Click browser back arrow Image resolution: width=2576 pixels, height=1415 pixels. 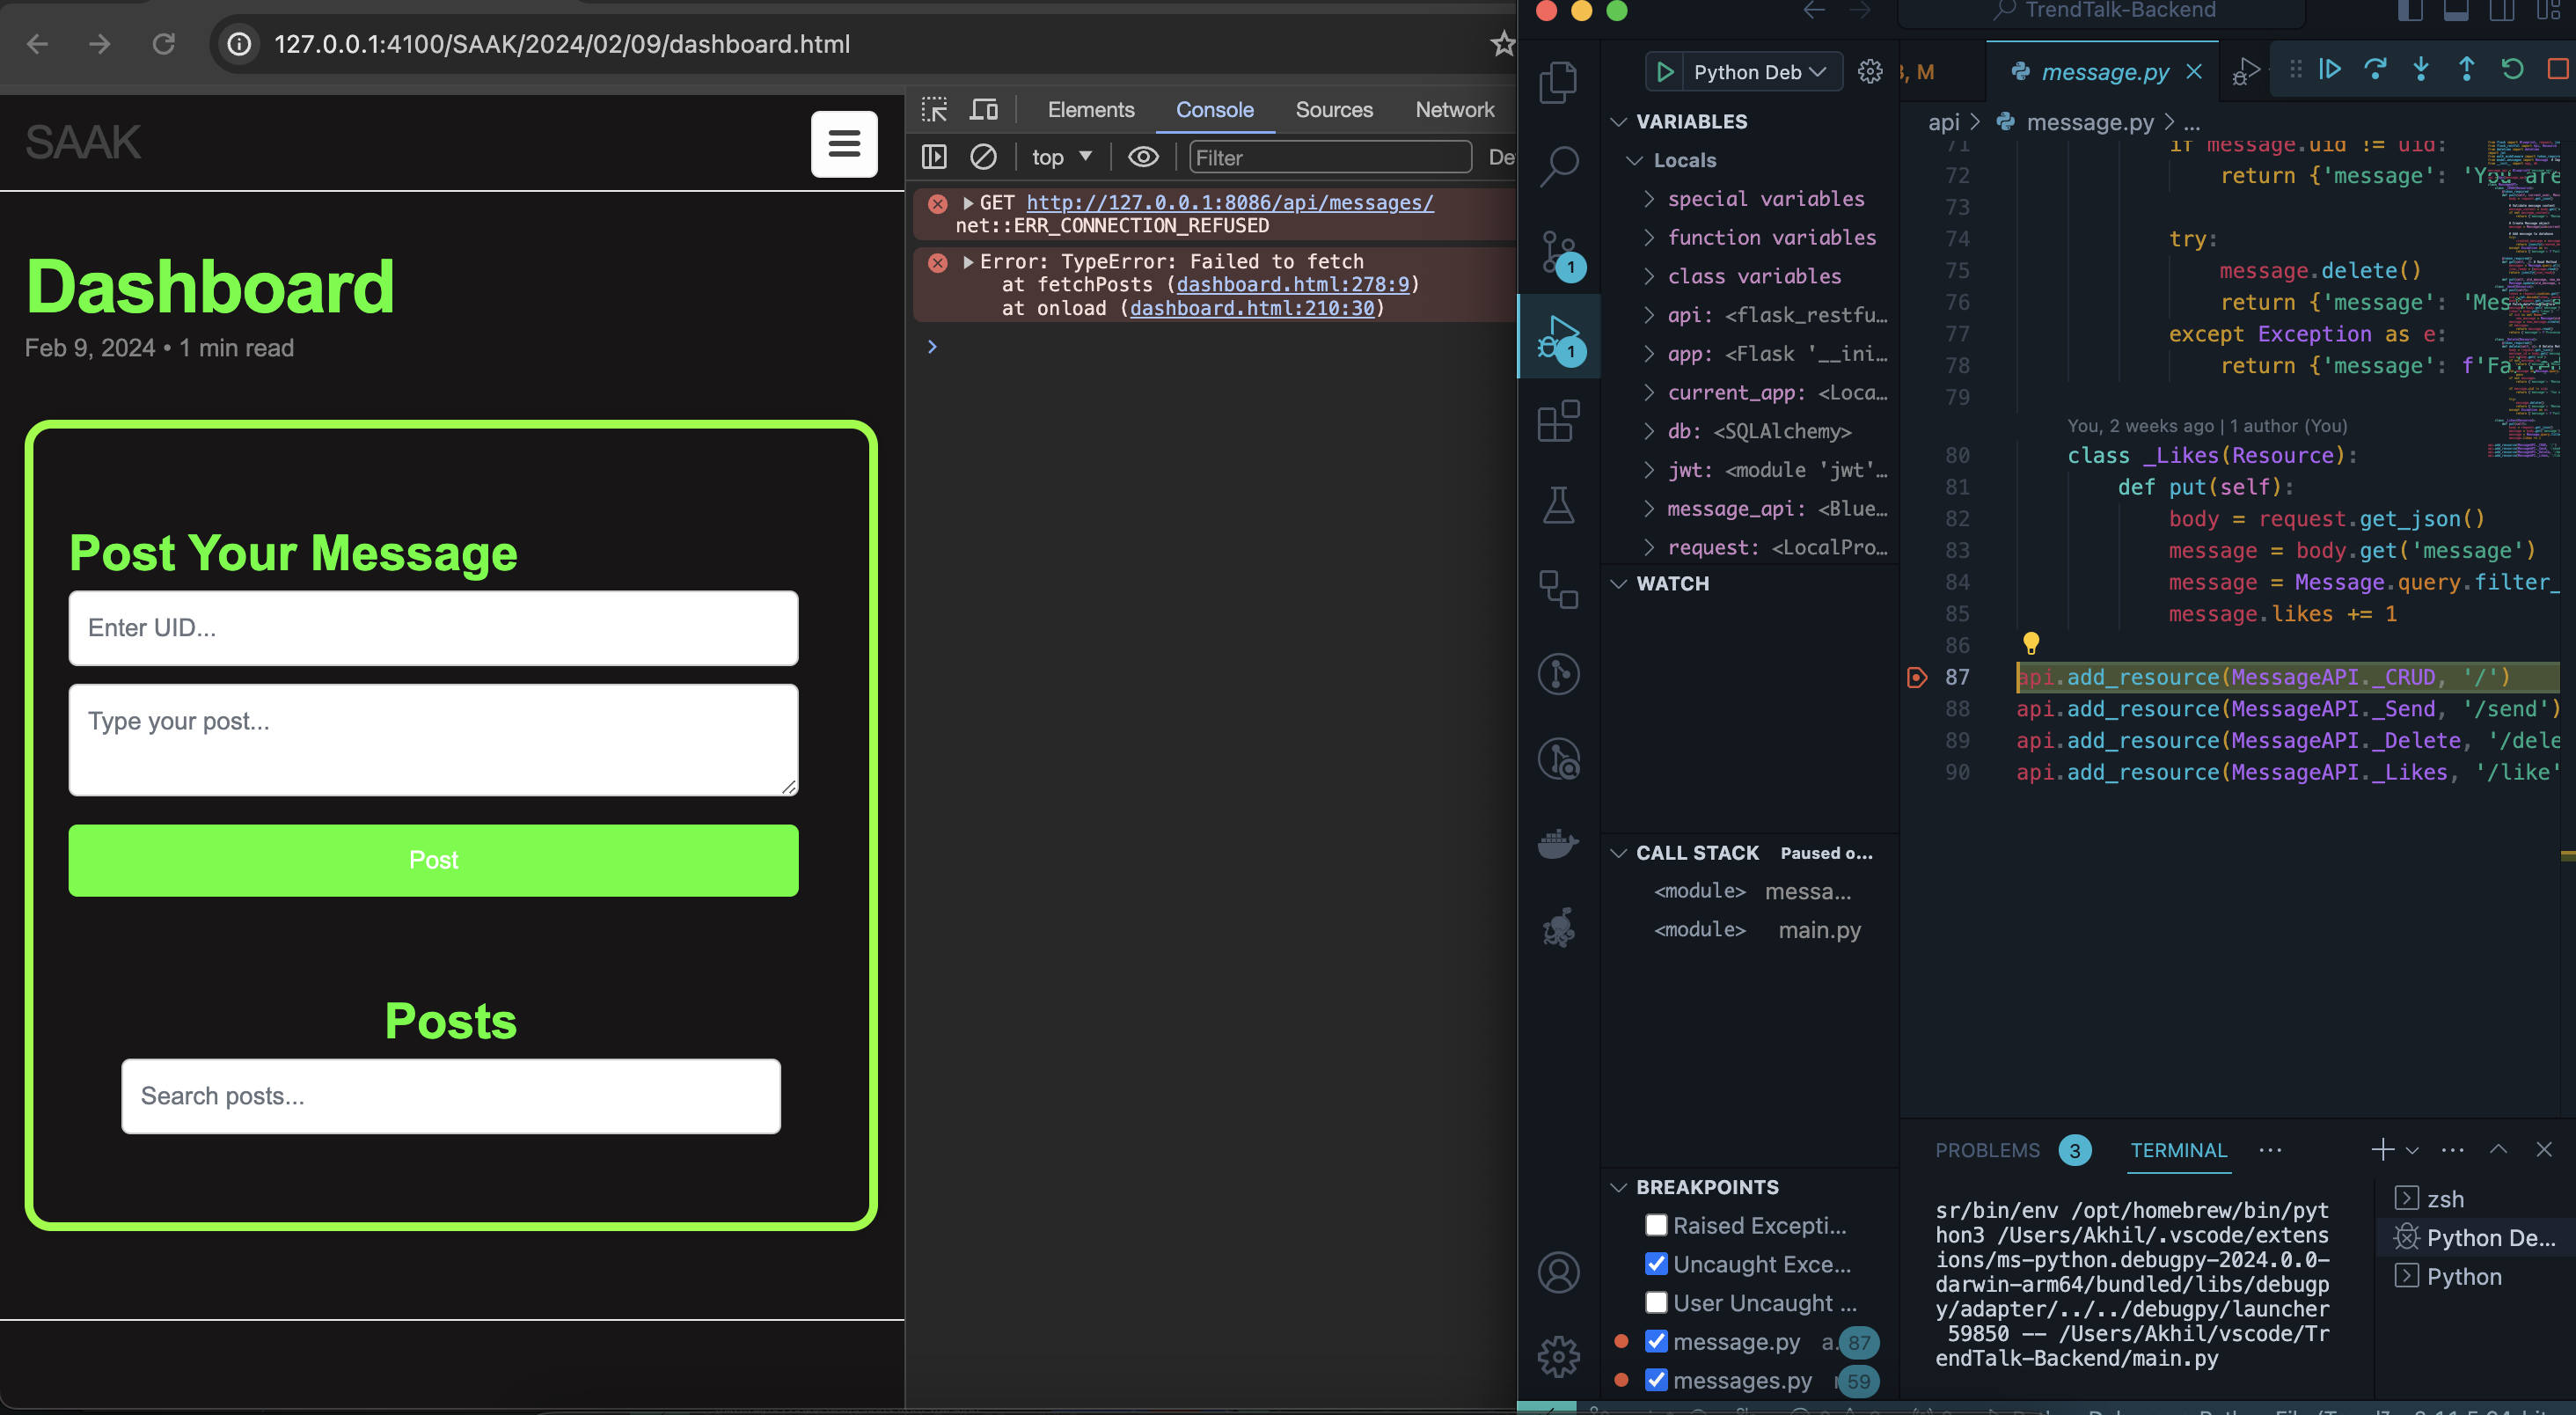click(37, 44)
